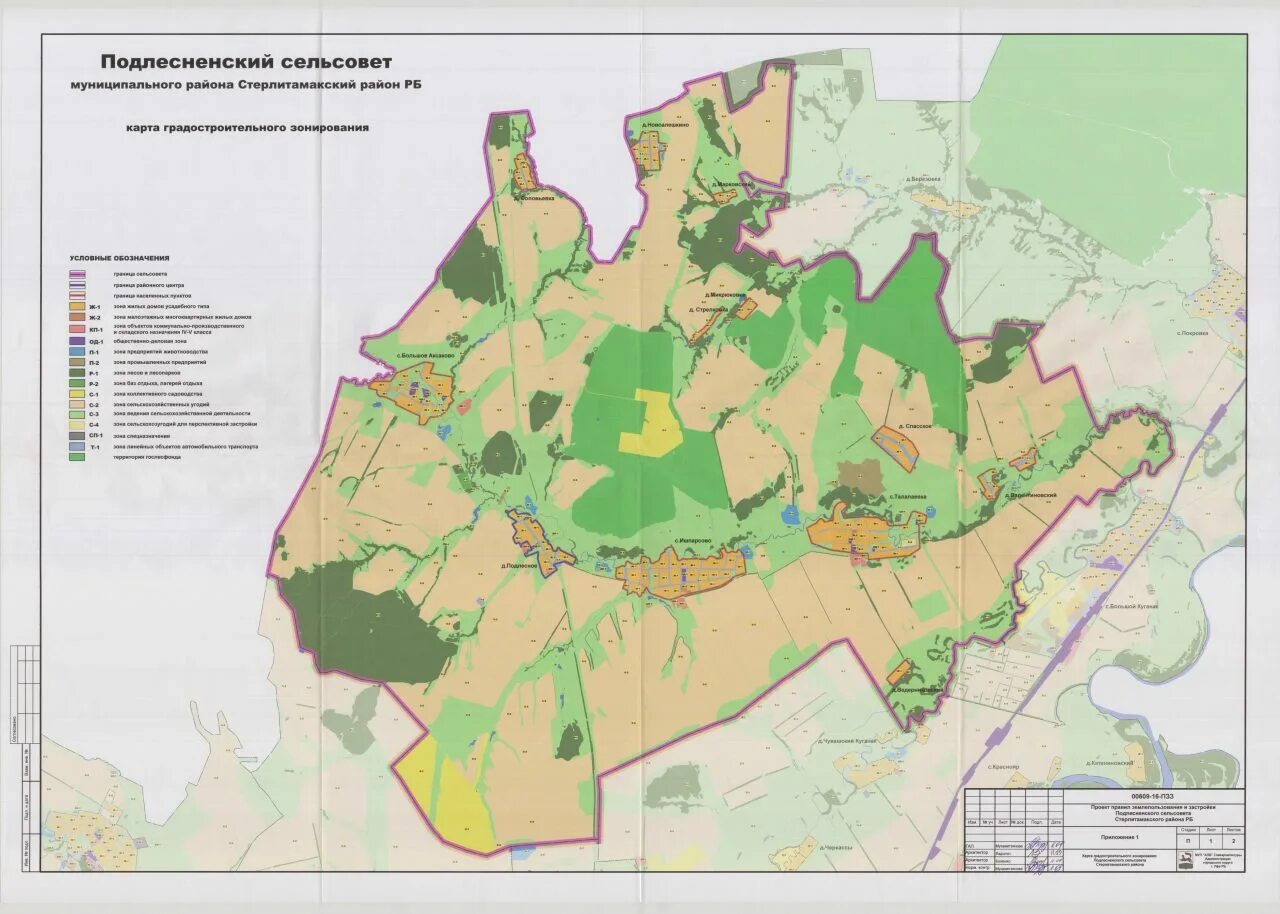The image size is (1280, 914).
Task: Click the blue П-1 legend swatch
Action: pos(77,351)
